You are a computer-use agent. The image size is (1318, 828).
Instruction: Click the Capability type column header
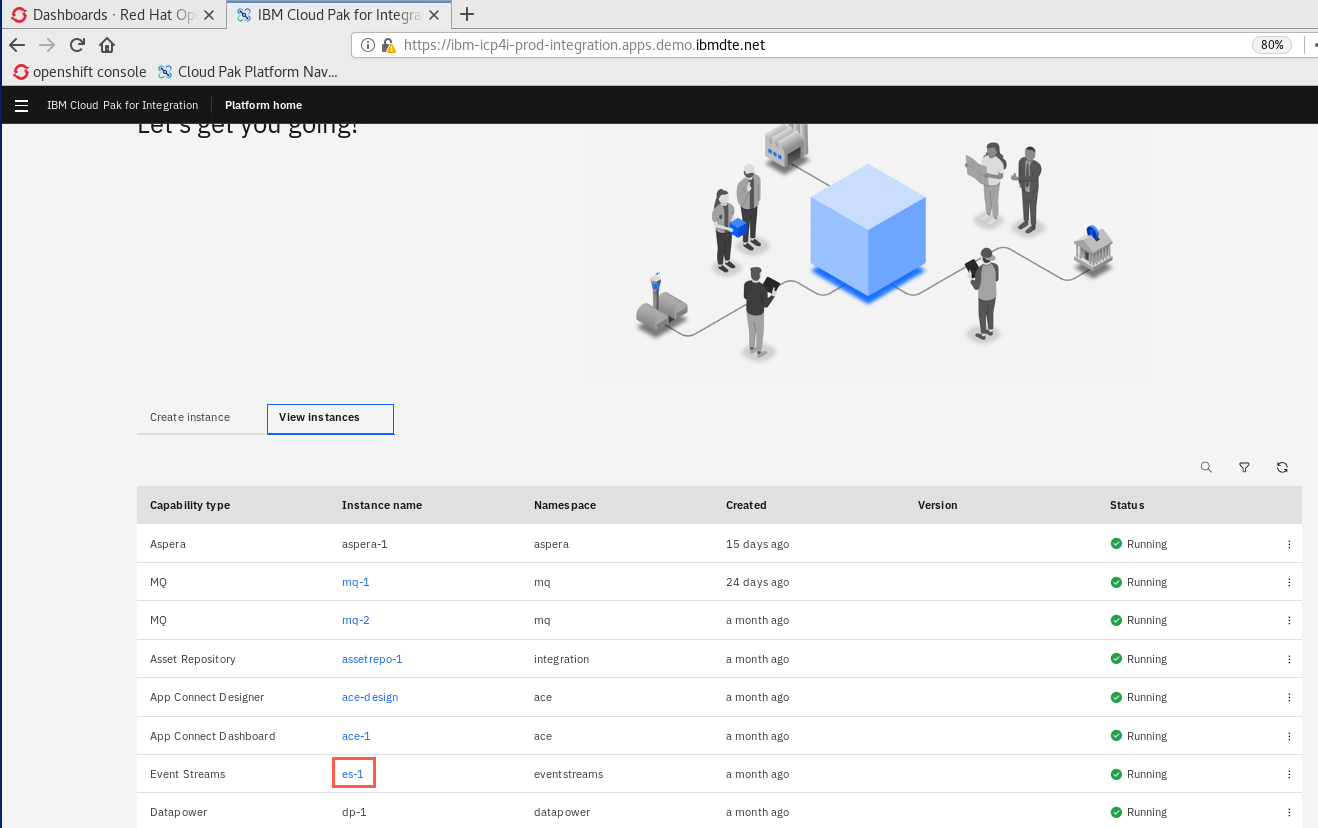[190, 505]
